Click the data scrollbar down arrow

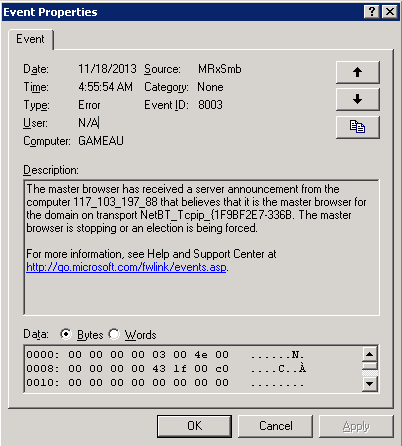tap(370, 384)
